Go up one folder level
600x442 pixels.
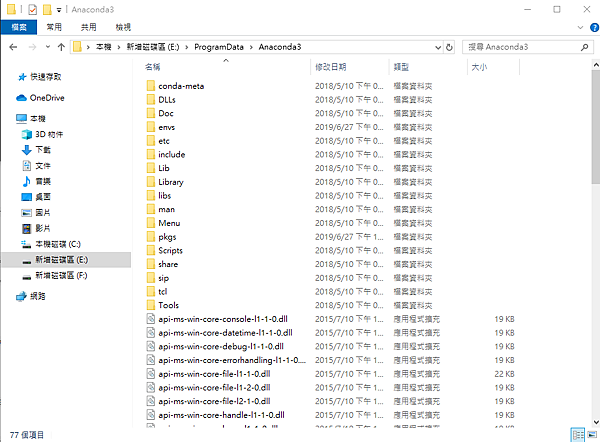click(61, 47)
